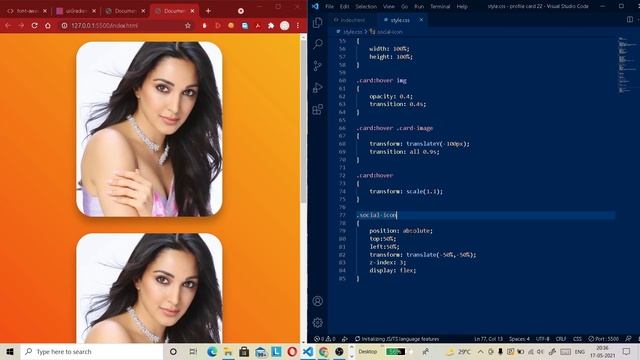Click the code minimap in VS Code

pyautogui.click(x=627, y=65)
